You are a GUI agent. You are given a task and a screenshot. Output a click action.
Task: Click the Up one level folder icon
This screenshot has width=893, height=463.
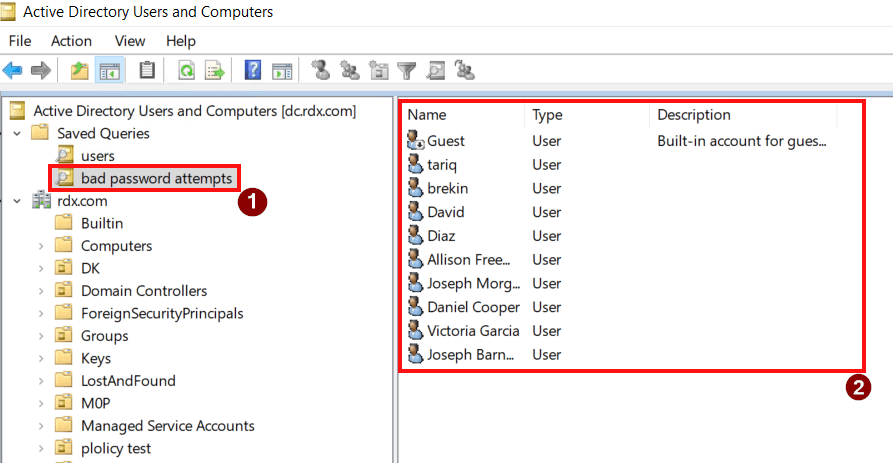click(x=79, y=71)
